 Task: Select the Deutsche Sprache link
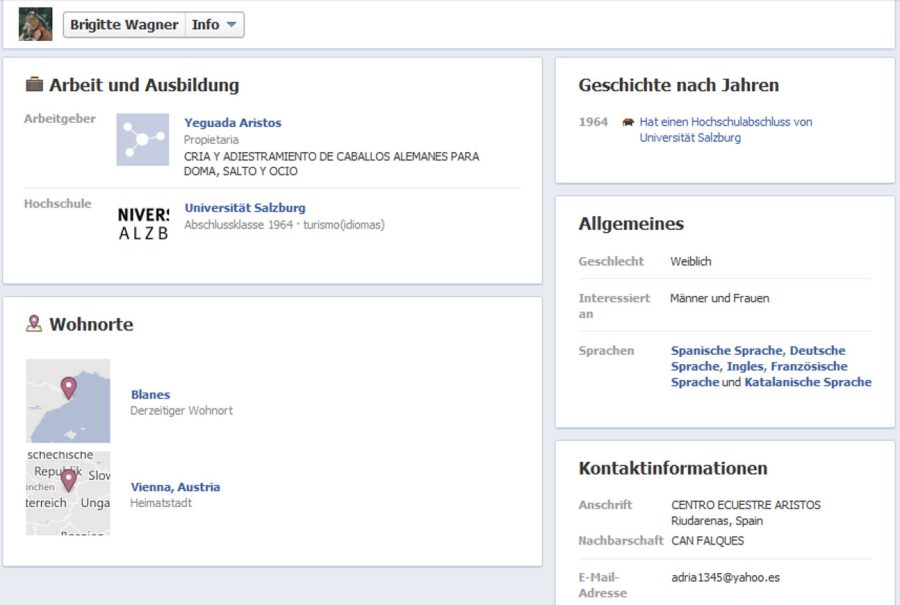pyautogui.click(x=817, y=351)
